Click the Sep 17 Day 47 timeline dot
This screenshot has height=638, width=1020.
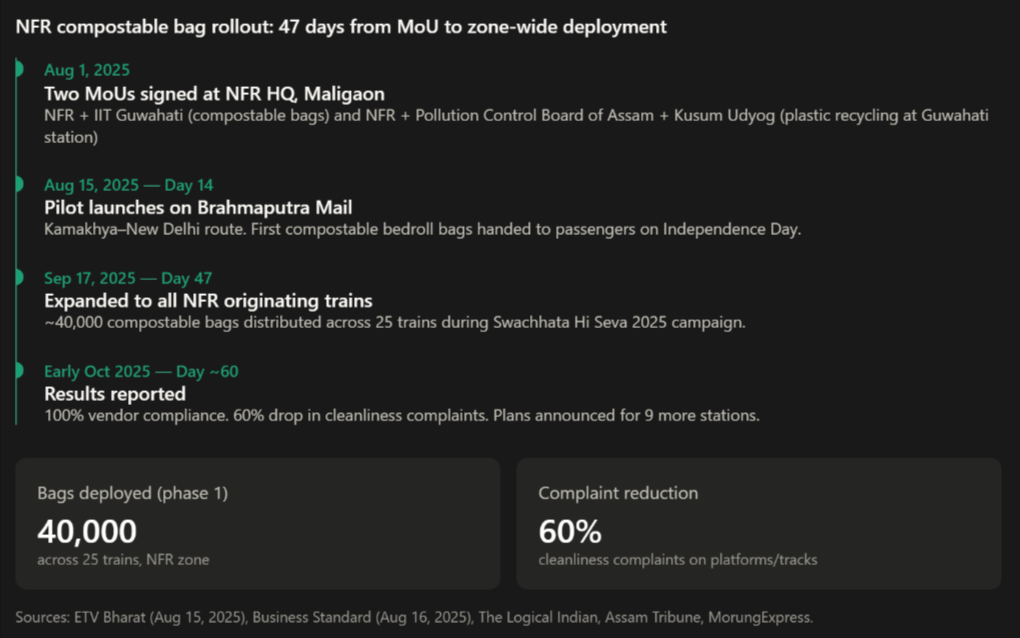18,277
